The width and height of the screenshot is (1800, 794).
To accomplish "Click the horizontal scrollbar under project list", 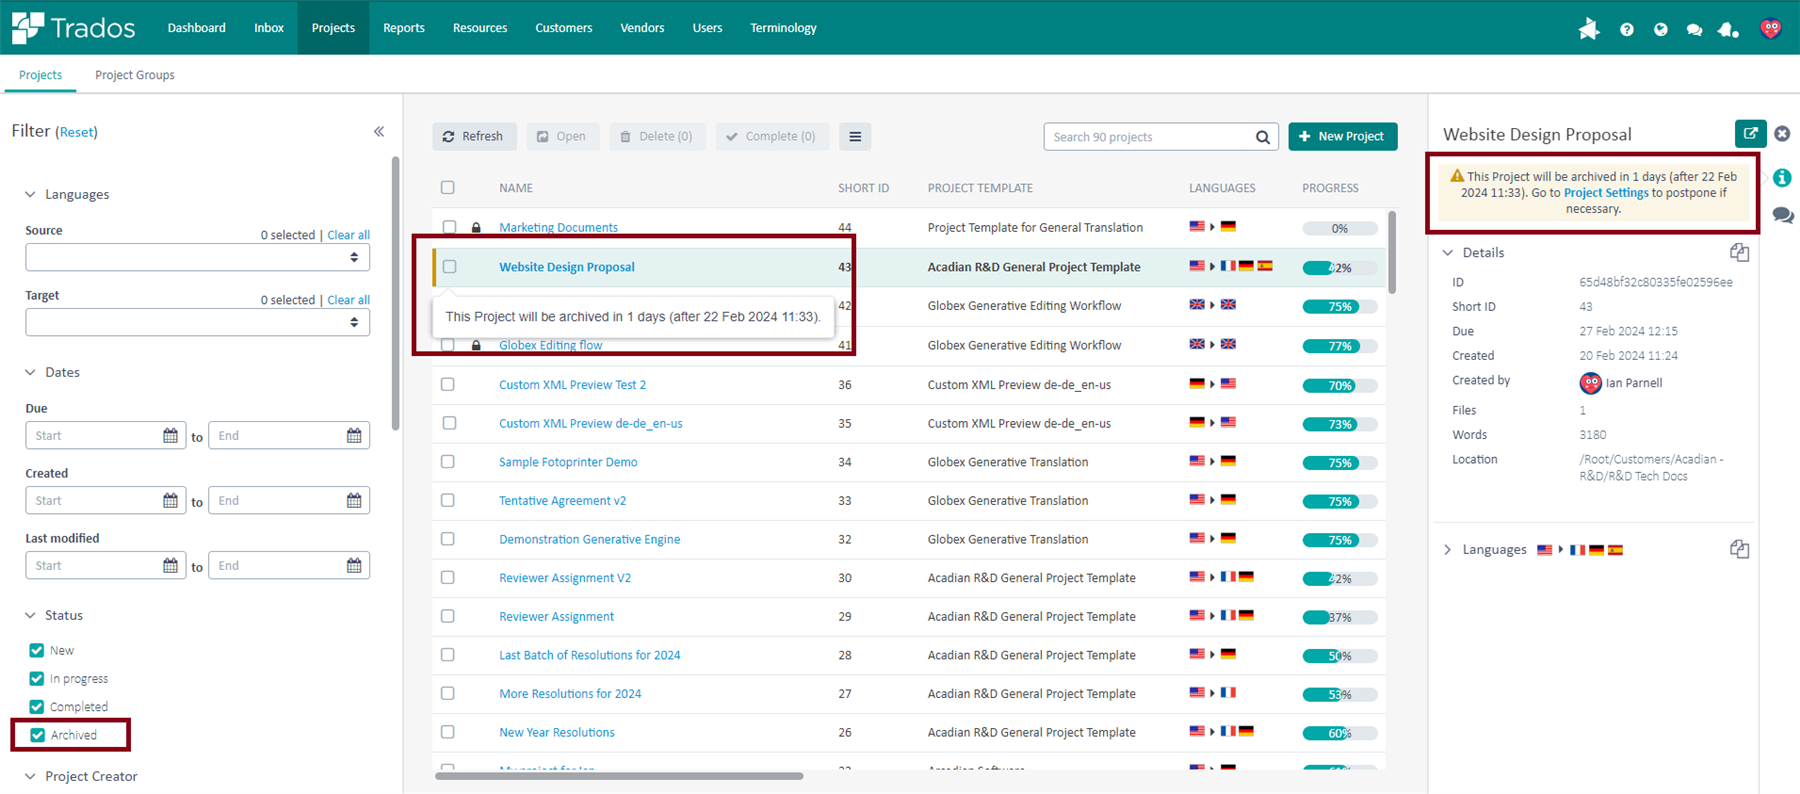I will 620,776.
